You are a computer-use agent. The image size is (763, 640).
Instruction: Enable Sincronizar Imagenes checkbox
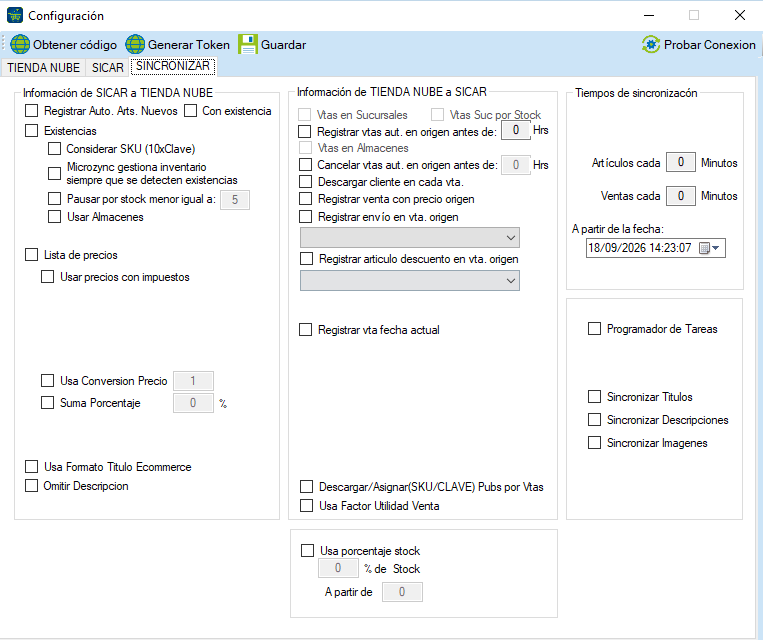(x=594, y=442)
